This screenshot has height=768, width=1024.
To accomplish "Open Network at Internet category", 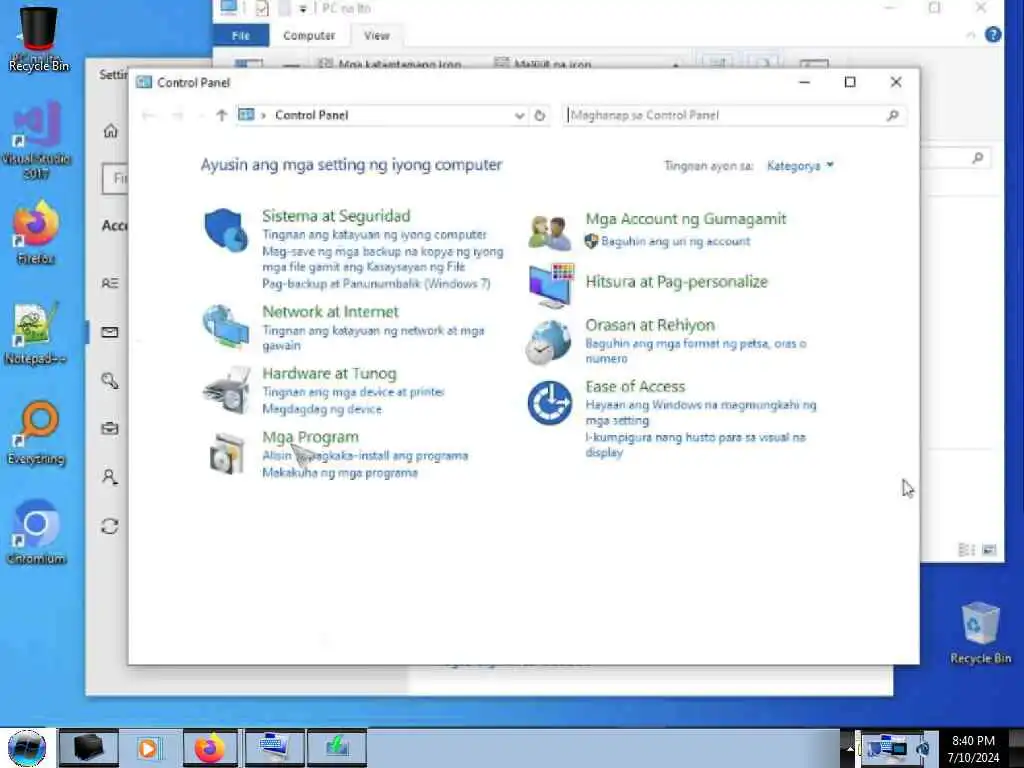I will tap(330, 312).
